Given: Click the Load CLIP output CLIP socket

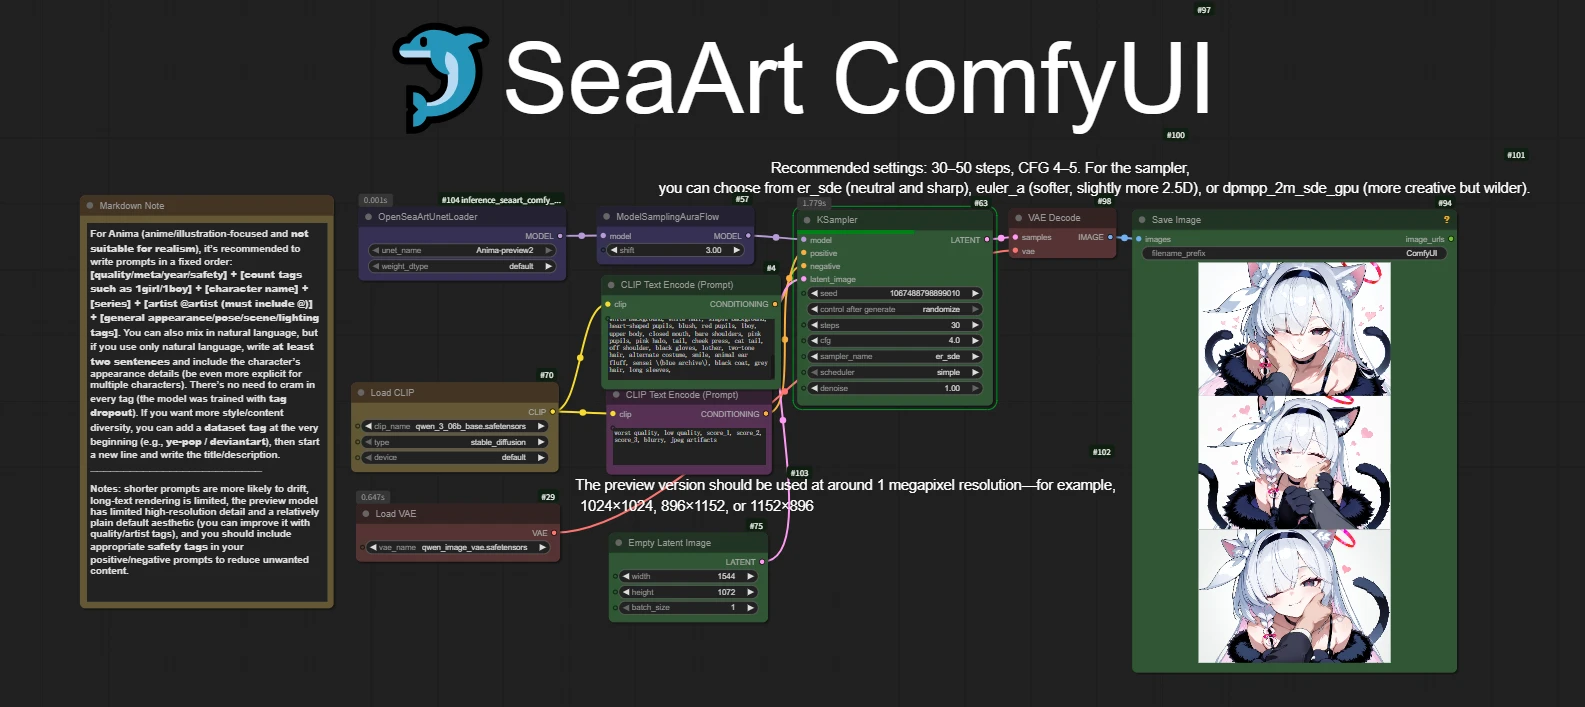Looking at the screenshot, I should pyautogui.click(x=553, y=412).
